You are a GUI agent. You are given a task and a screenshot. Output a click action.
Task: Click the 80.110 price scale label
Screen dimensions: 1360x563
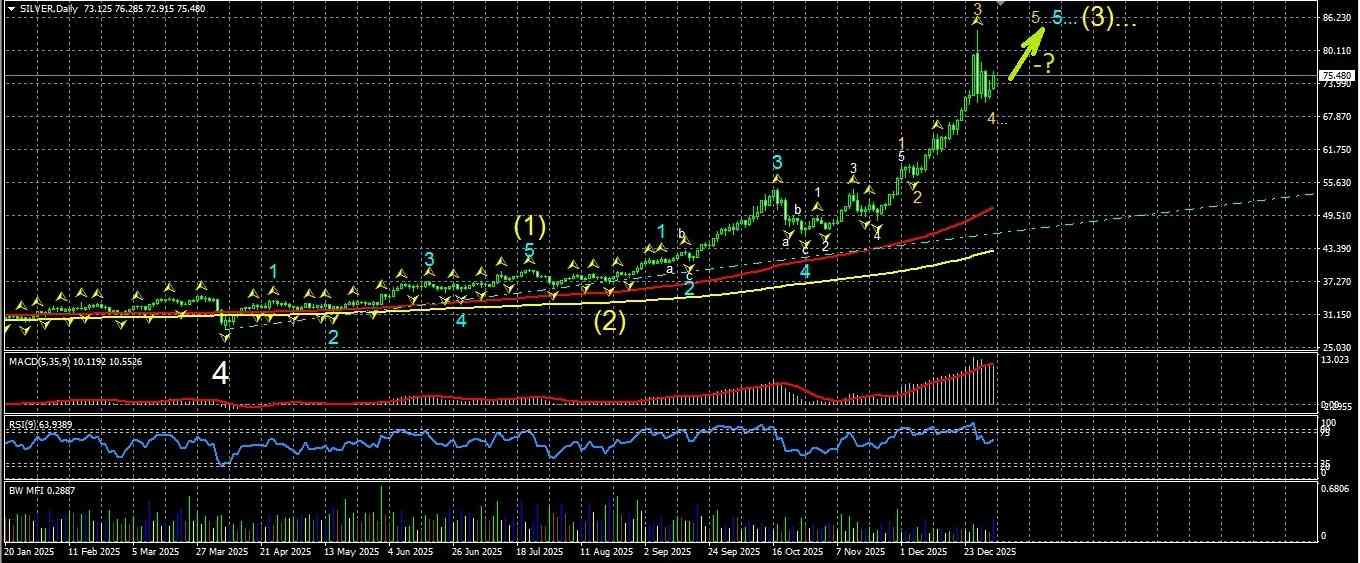pos(1336,51)
